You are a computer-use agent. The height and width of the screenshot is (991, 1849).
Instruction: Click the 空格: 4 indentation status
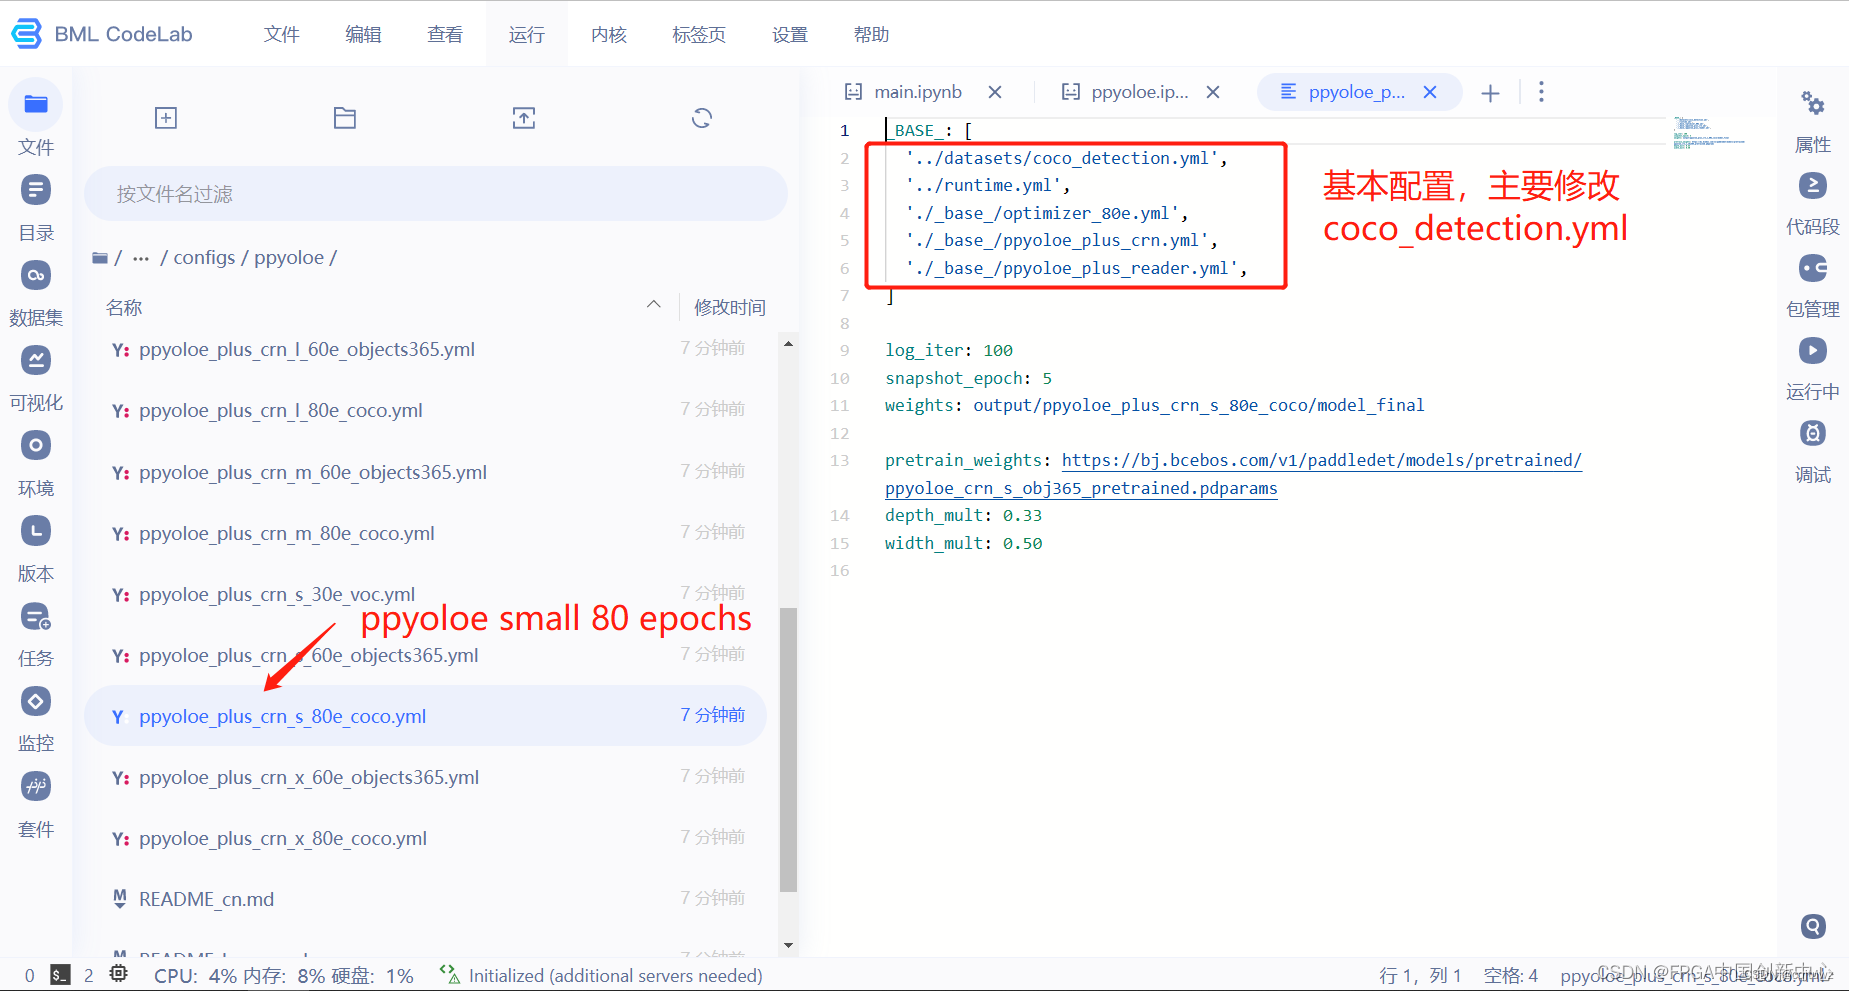point(1510,975)
